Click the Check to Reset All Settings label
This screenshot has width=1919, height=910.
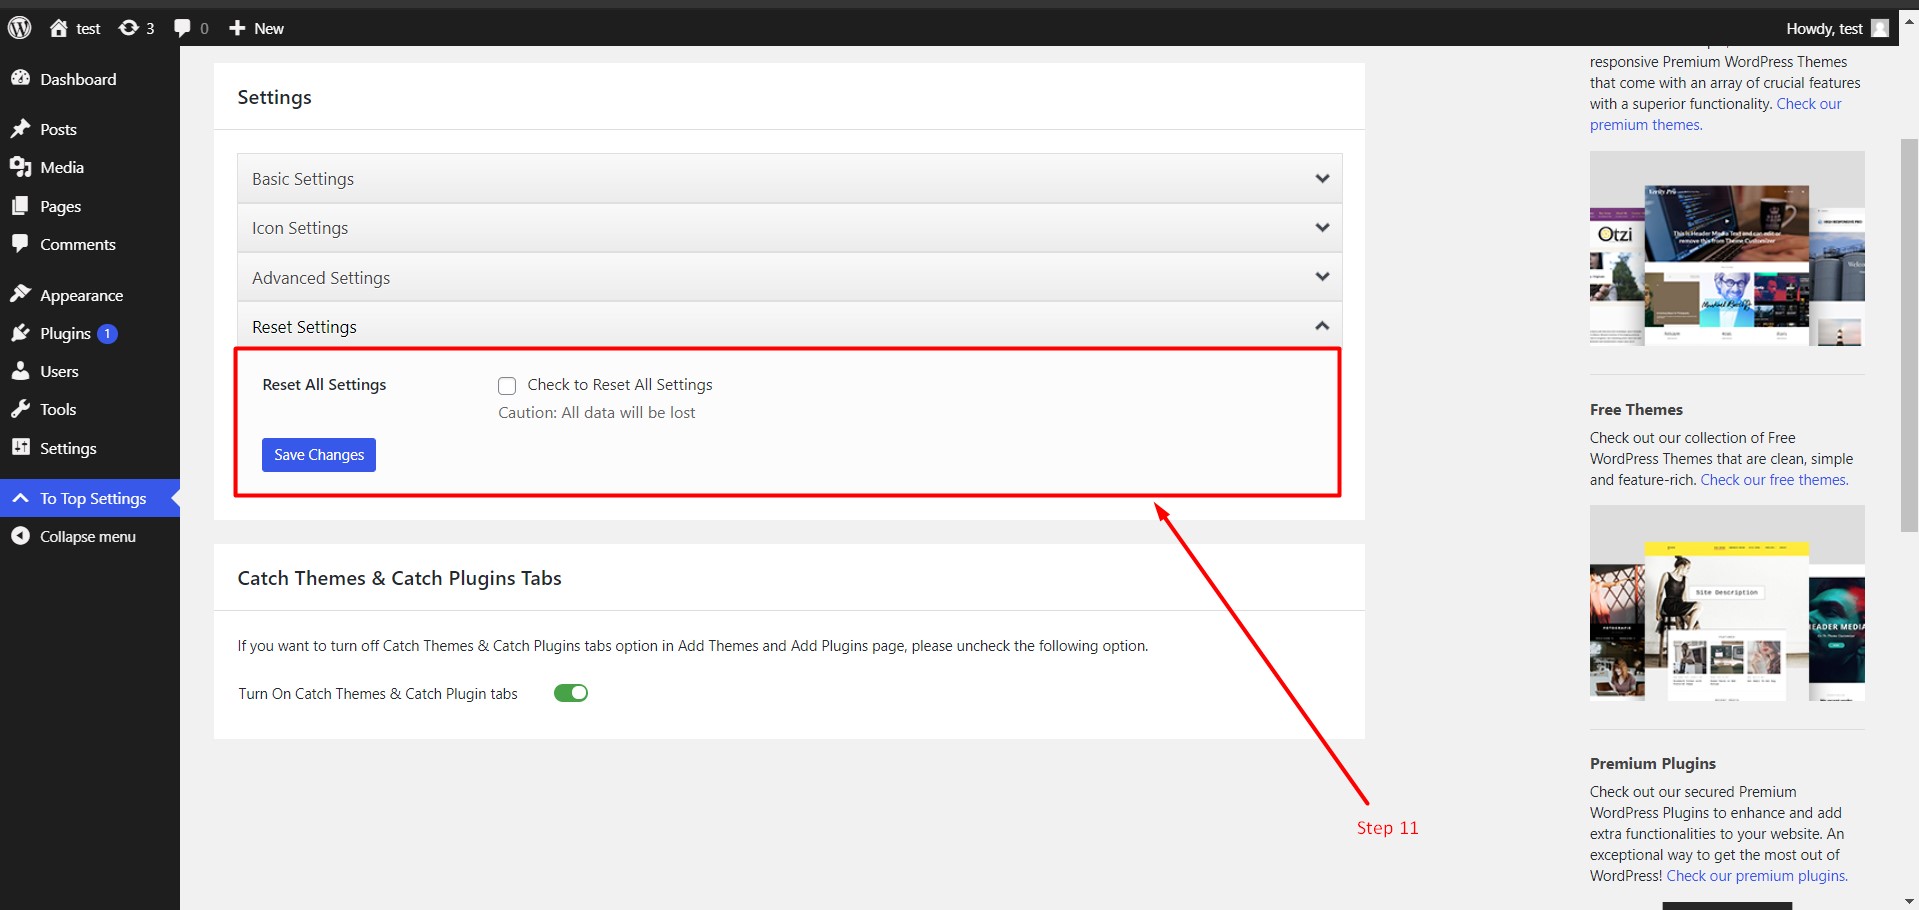click(620, 385)
